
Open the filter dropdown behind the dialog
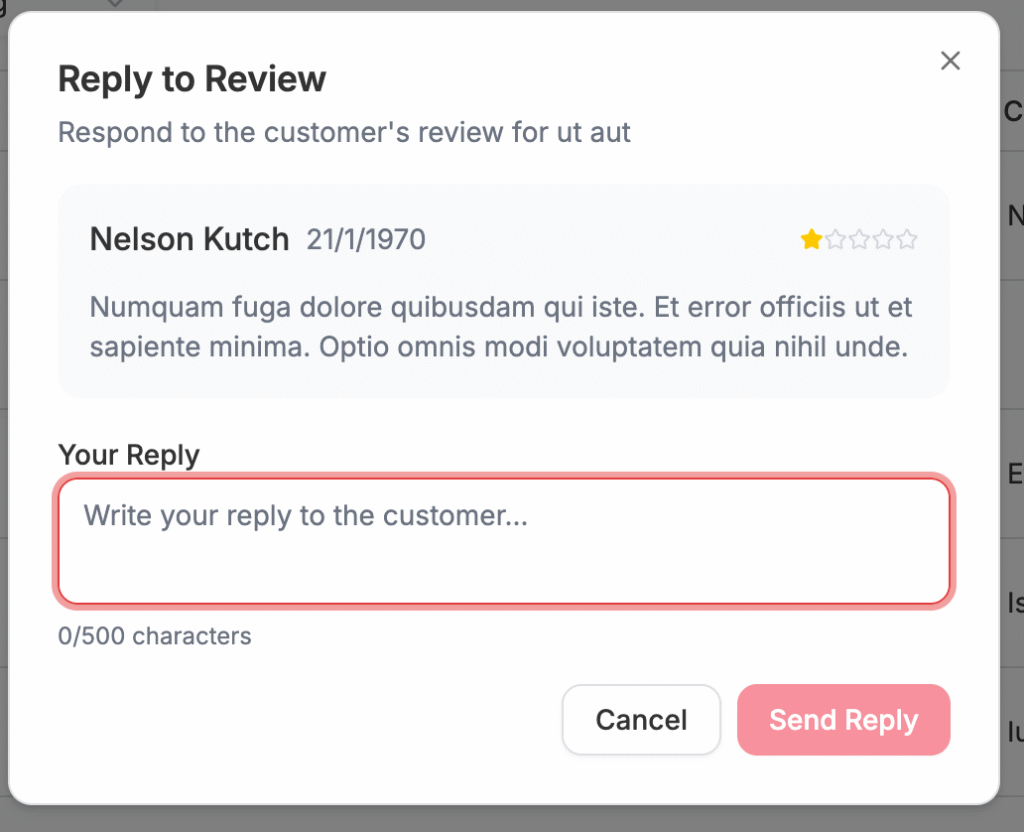[113, 5]
